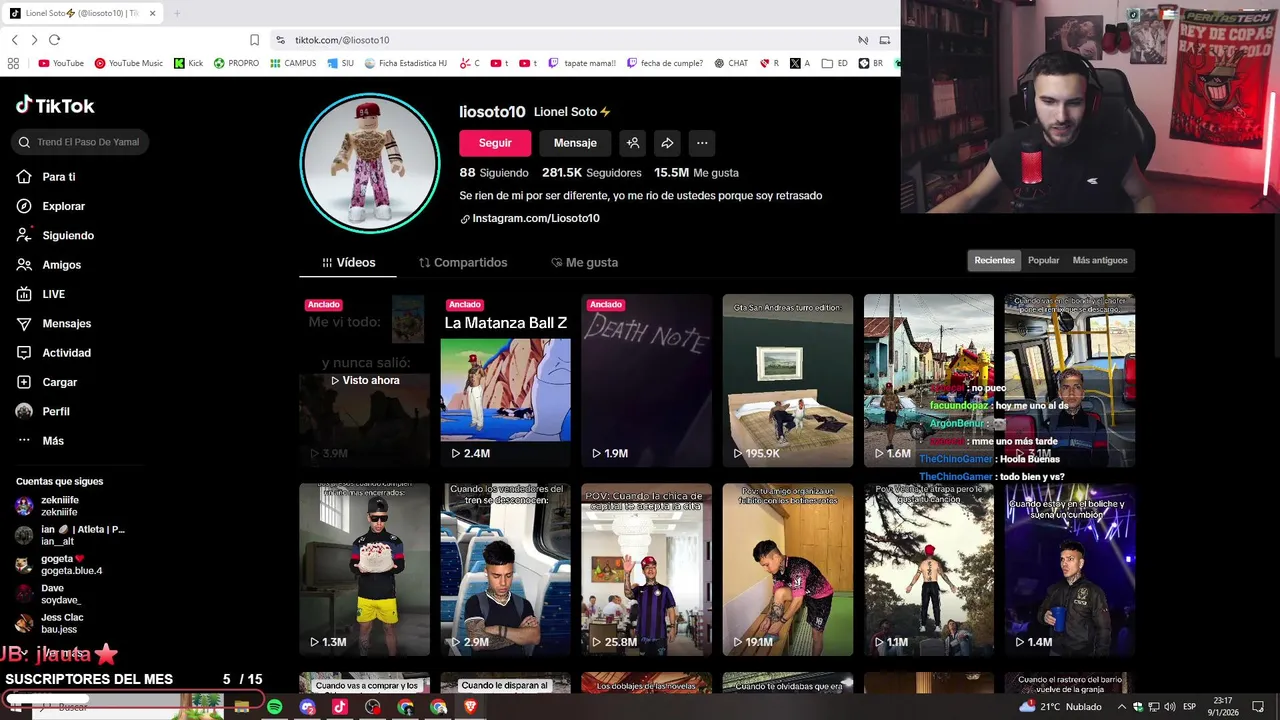1280x720 pixels.
Task: Open the CAMPUS bookmark
Action: 293,63
